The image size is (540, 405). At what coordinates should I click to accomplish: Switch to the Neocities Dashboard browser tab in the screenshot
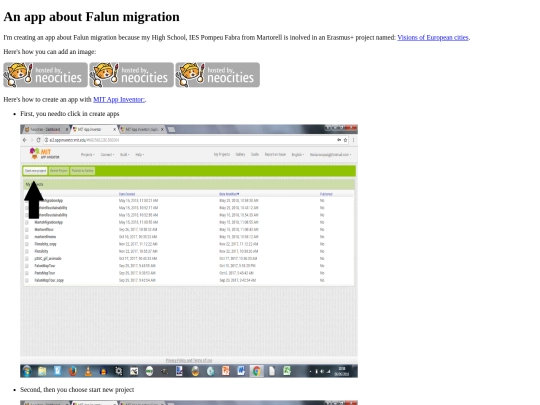pyautogui.click(x=45, y=129)
